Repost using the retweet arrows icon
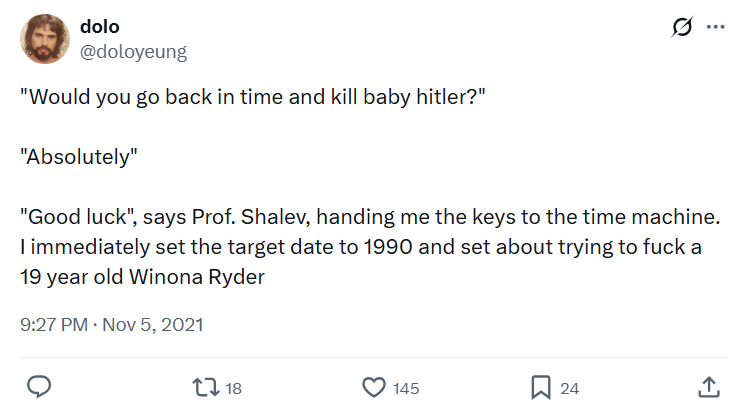This screenshot has width=742, height=410. 206,387
